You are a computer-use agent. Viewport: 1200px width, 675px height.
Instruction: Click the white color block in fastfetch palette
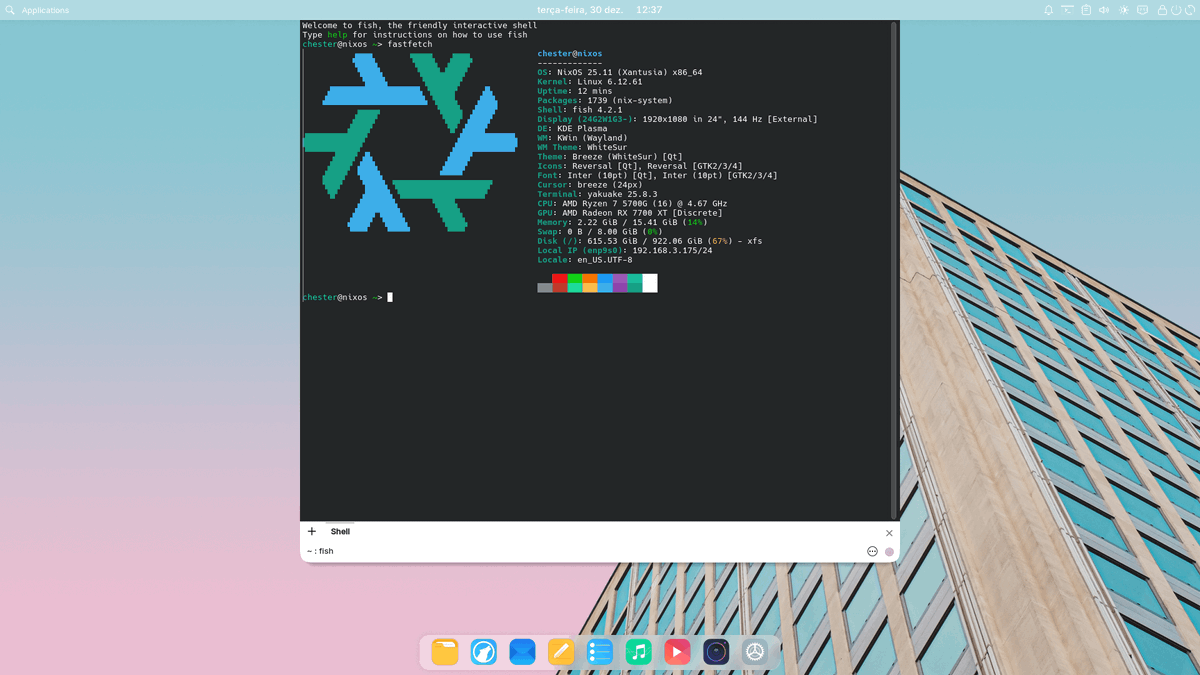(650, 283)
